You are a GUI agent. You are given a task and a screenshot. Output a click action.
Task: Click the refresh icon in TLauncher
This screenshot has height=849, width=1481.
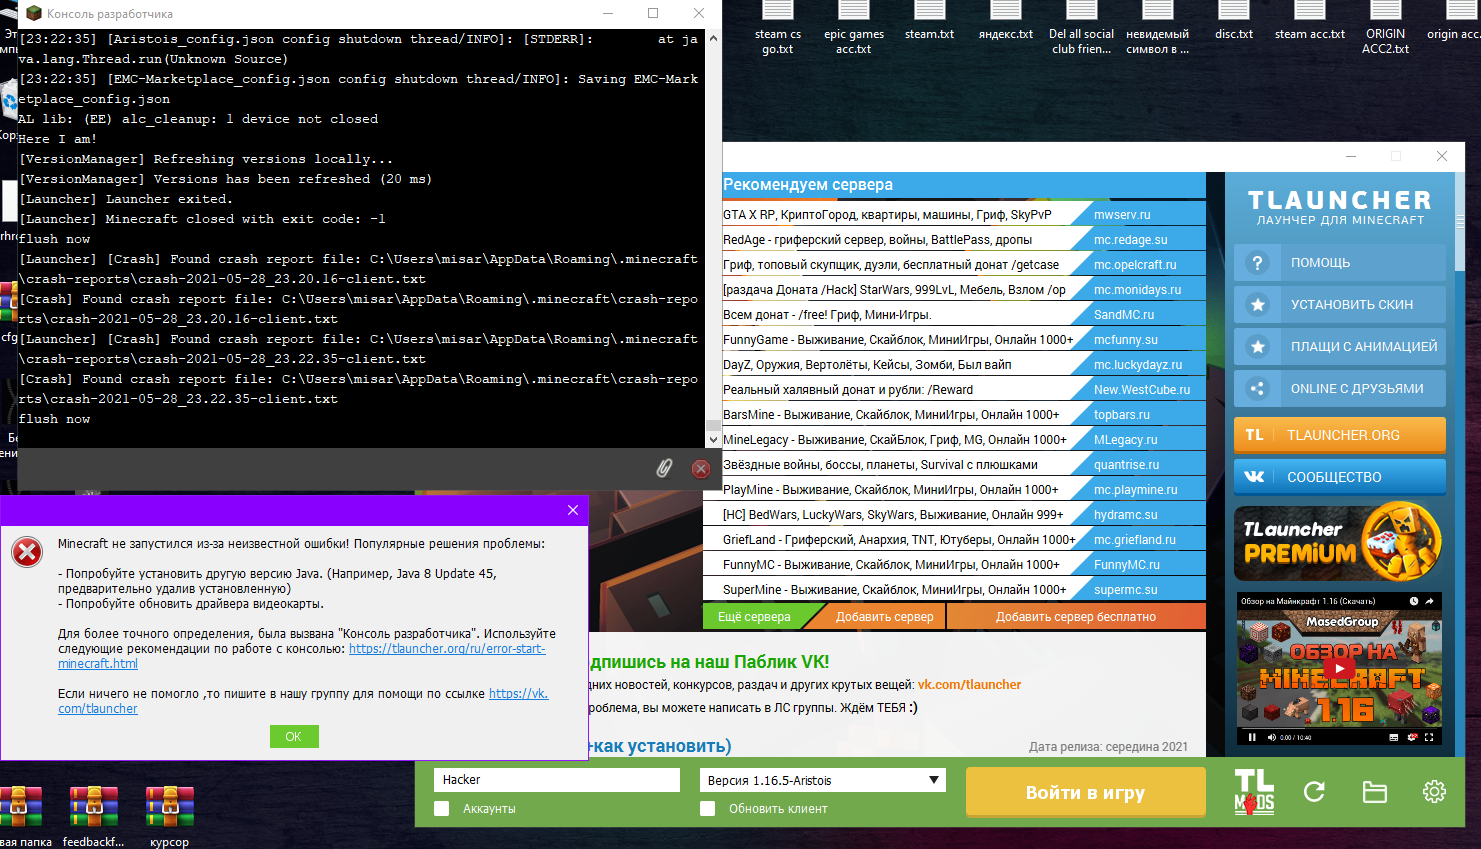[1315, 792]
